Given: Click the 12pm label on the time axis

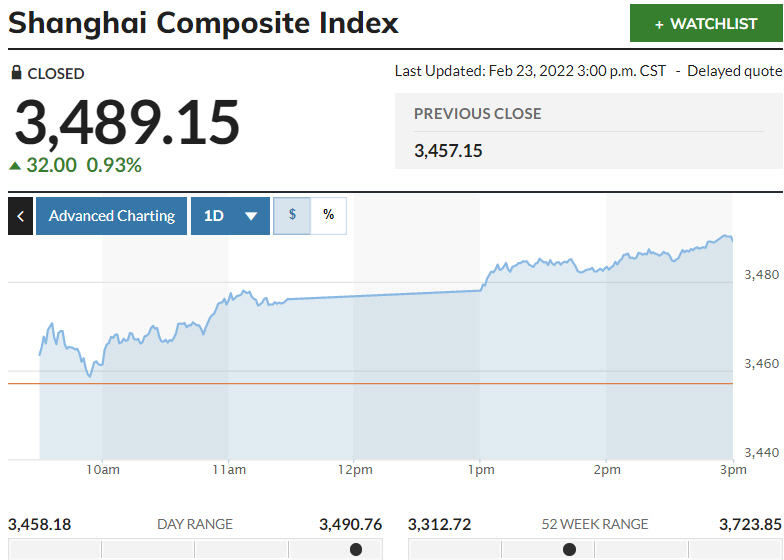Looking at the screenshot, I should click(355, 470).
